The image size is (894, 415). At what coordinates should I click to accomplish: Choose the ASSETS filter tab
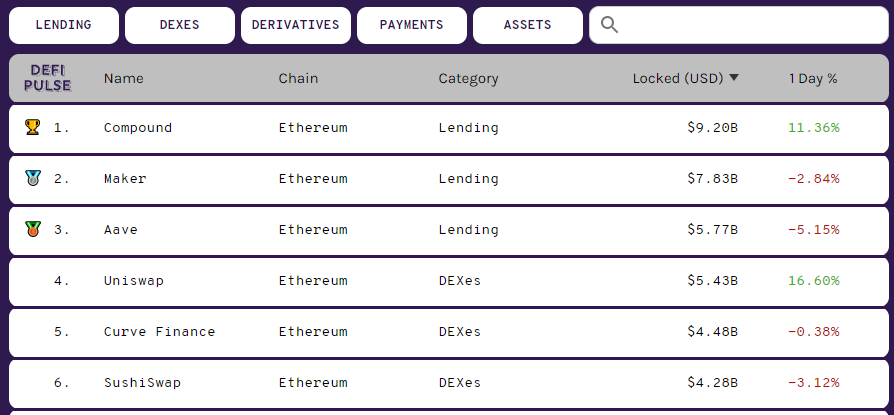coord(527,25)
